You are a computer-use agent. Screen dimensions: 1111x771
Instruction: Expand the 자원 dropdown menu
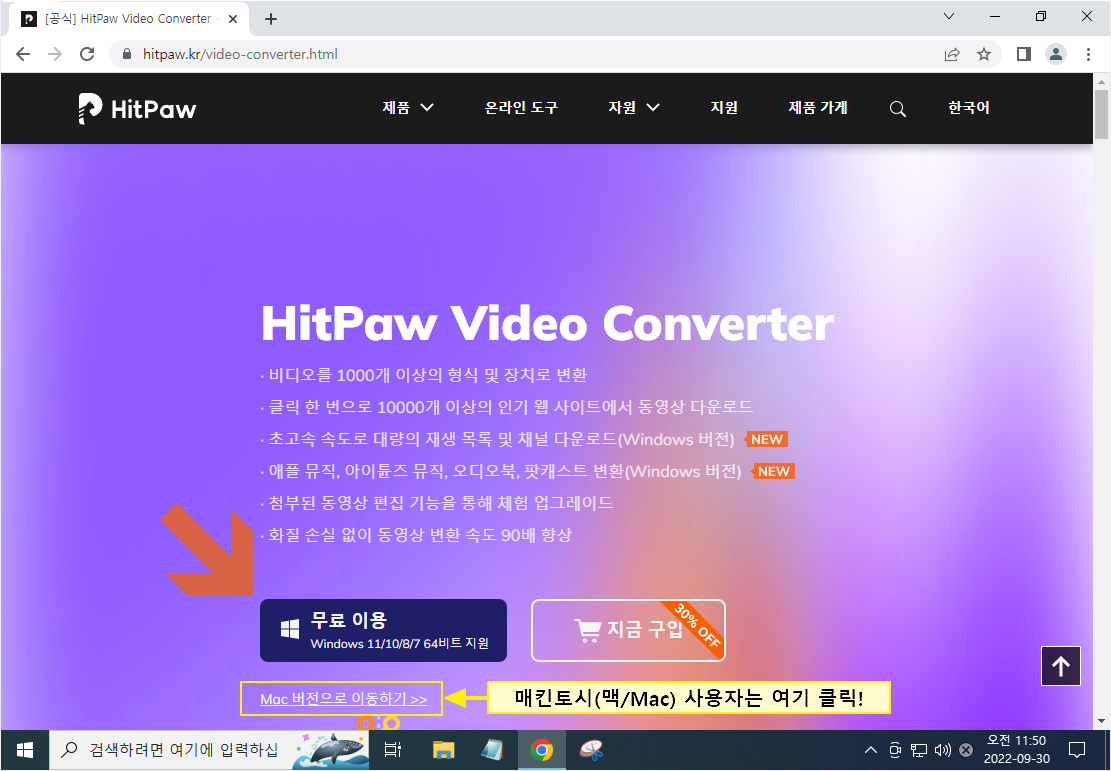(633, 108)
